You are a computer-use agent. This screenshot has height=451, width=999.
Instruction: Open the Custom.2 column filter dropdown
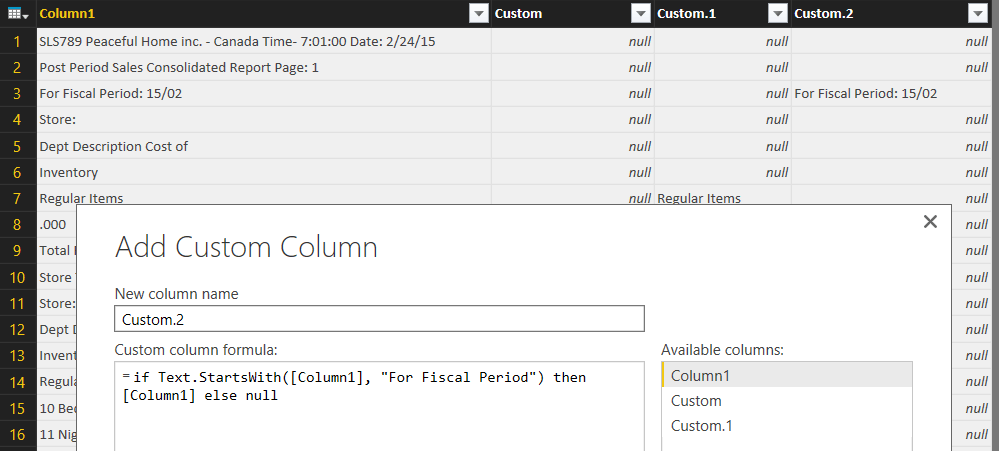click(x=978, y=14)
